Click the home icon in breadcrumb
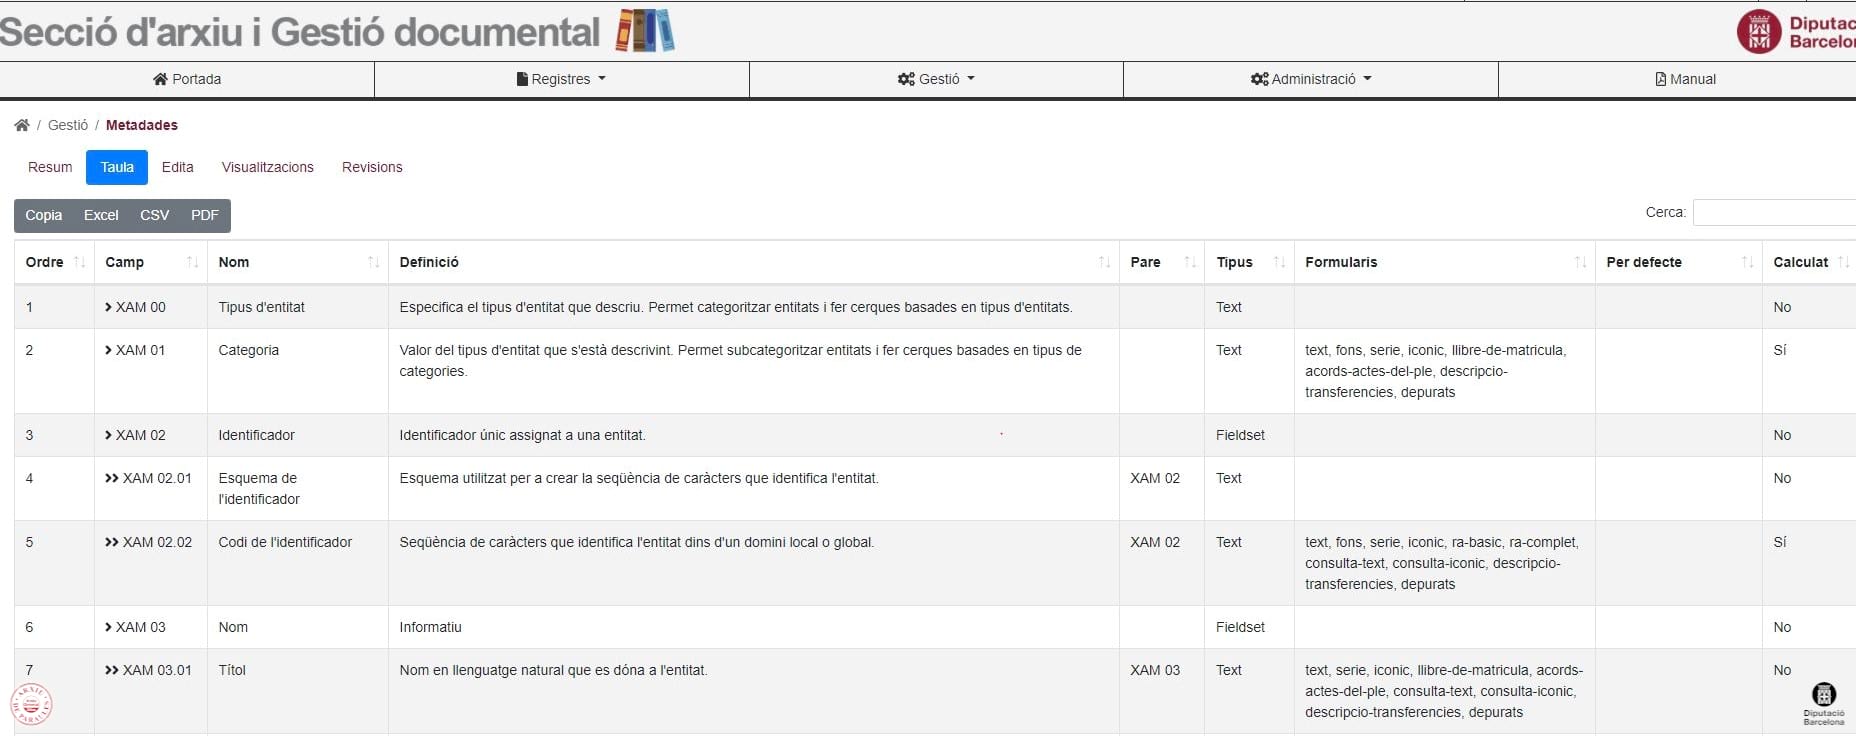Screen dimensions: 1856x736 point(22,125)
